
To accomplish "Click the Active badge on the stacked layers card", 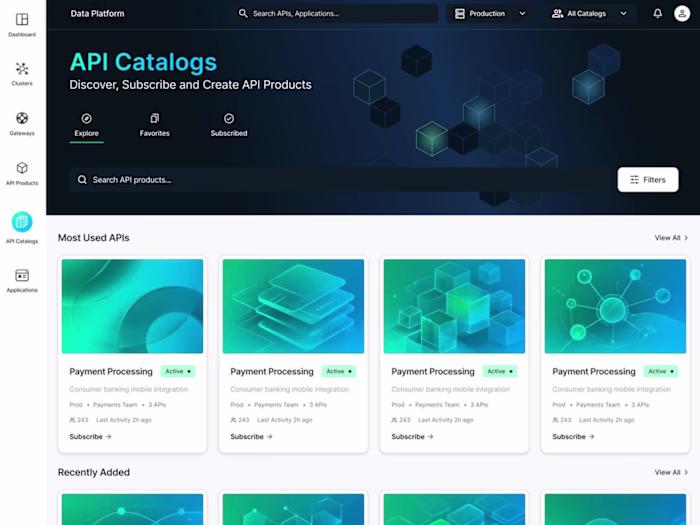I will pos(339,371).
